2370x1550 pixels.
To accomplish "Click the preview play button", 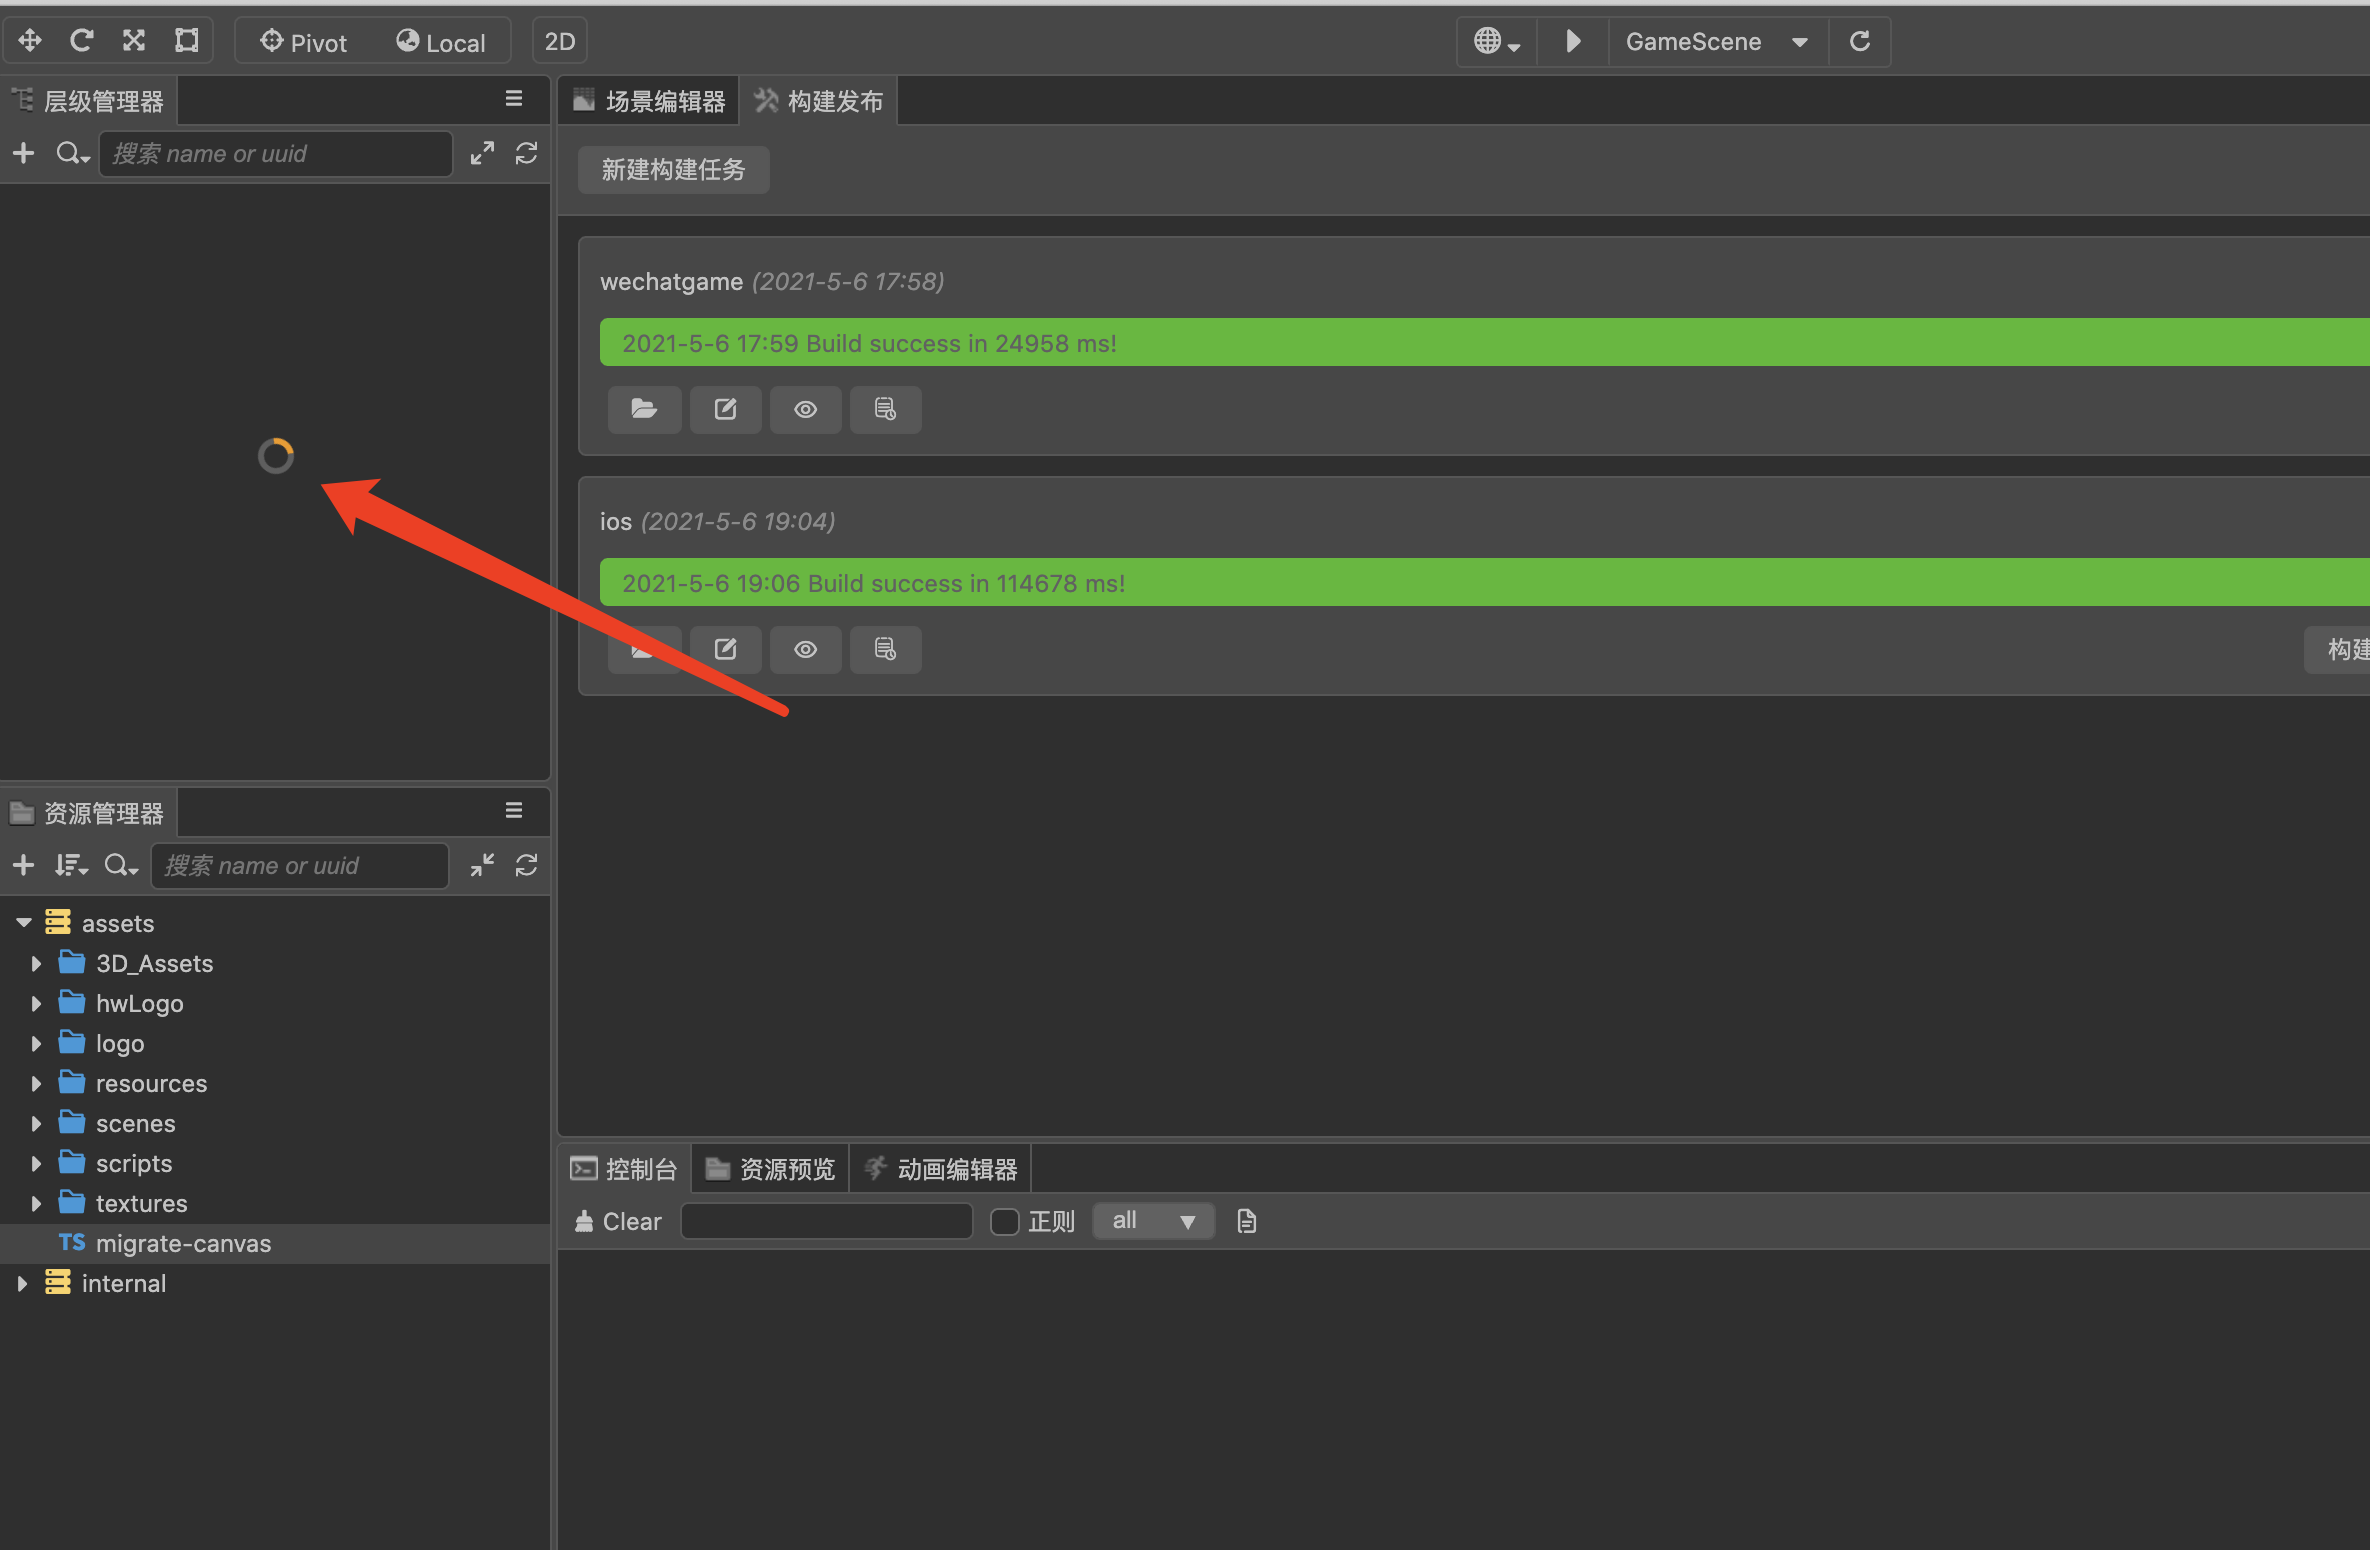I will coord(1572,41).
